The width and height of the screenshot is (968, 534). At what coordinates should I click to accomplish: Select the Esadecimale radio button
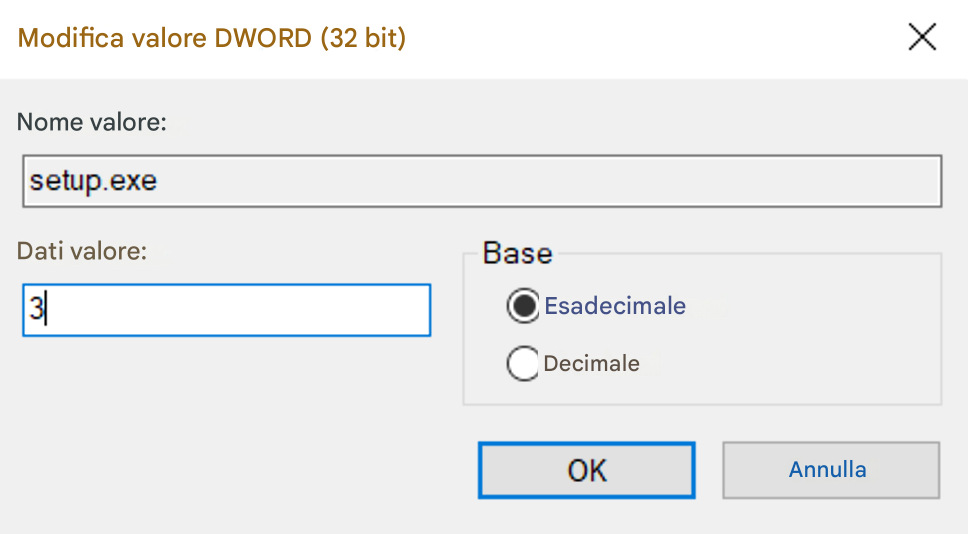tap(523, 306)
